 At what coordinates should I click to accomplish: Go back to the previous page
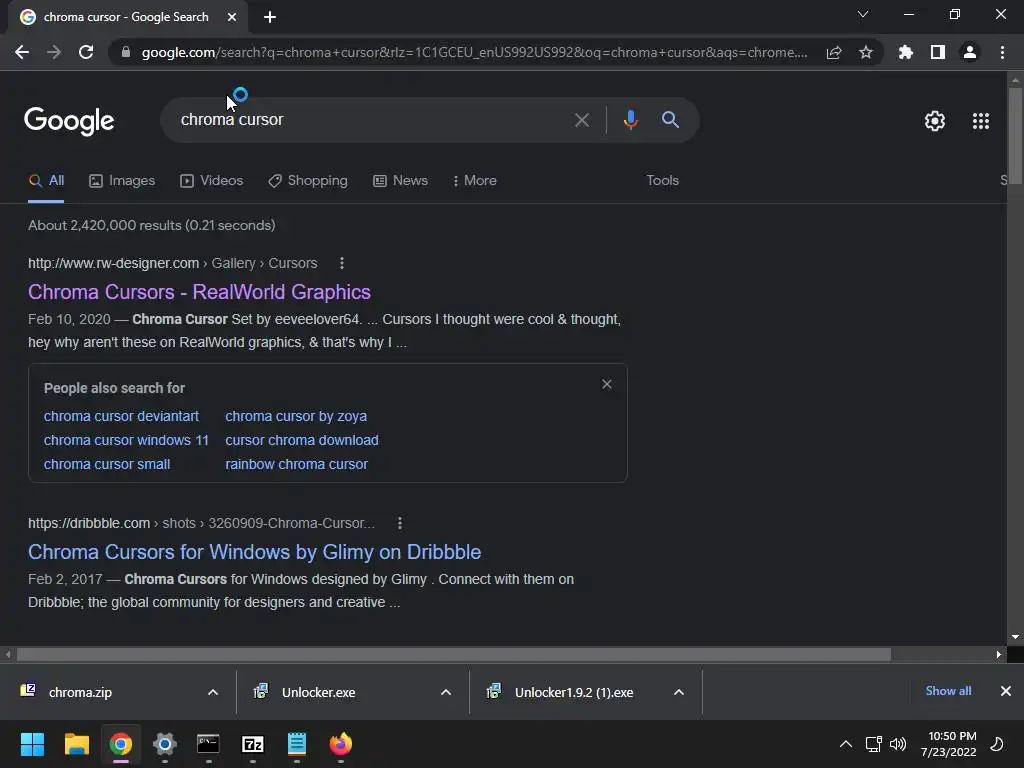(22, 52)
